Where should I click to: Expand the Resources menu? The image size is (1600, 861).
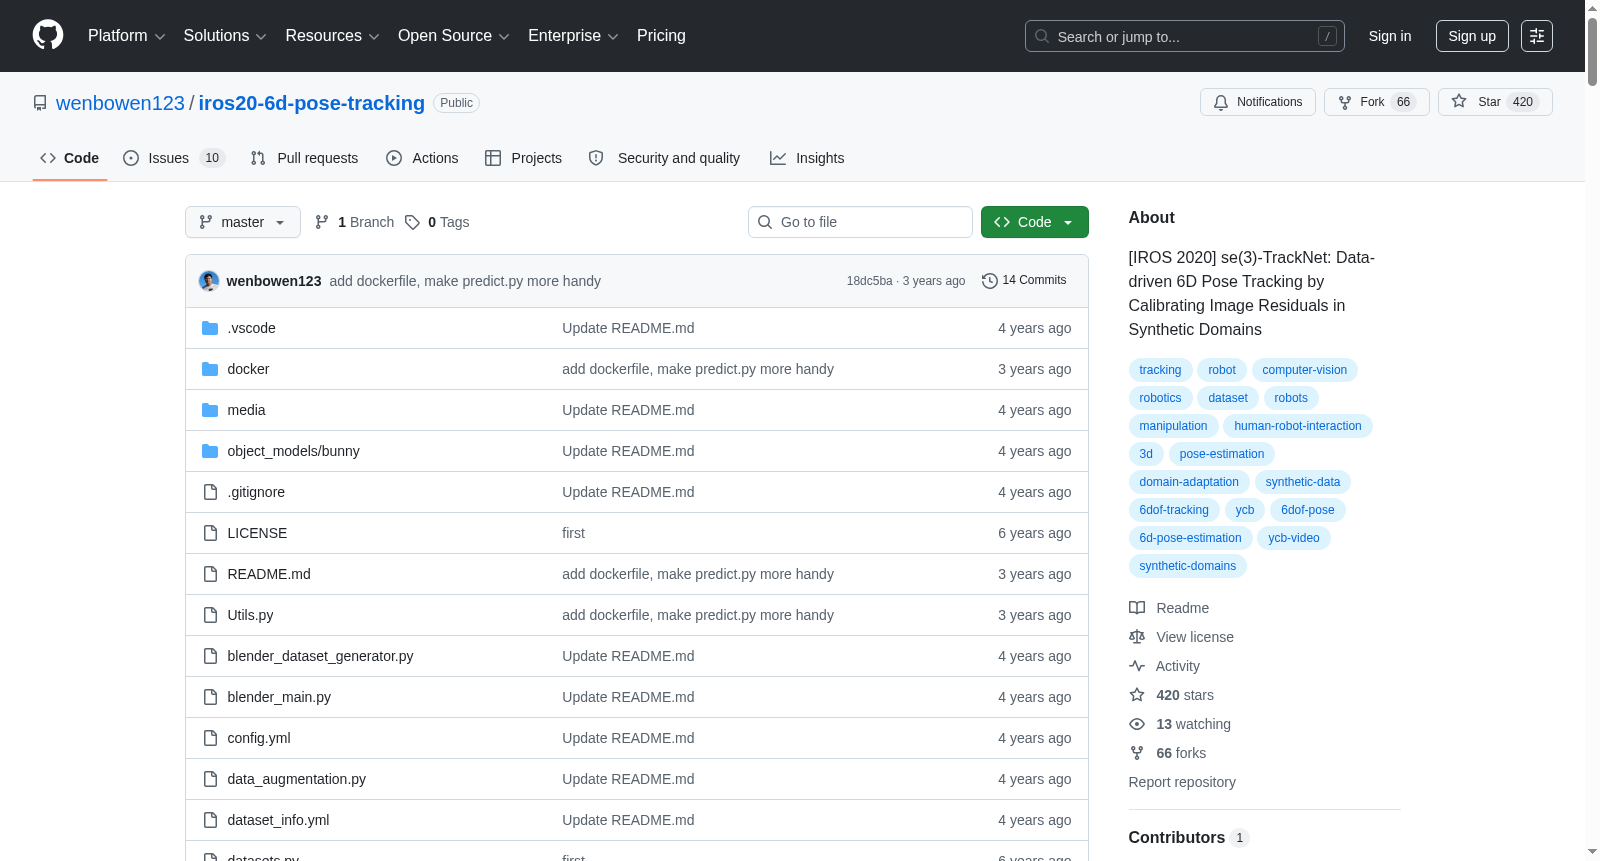[x=332, y=36]
